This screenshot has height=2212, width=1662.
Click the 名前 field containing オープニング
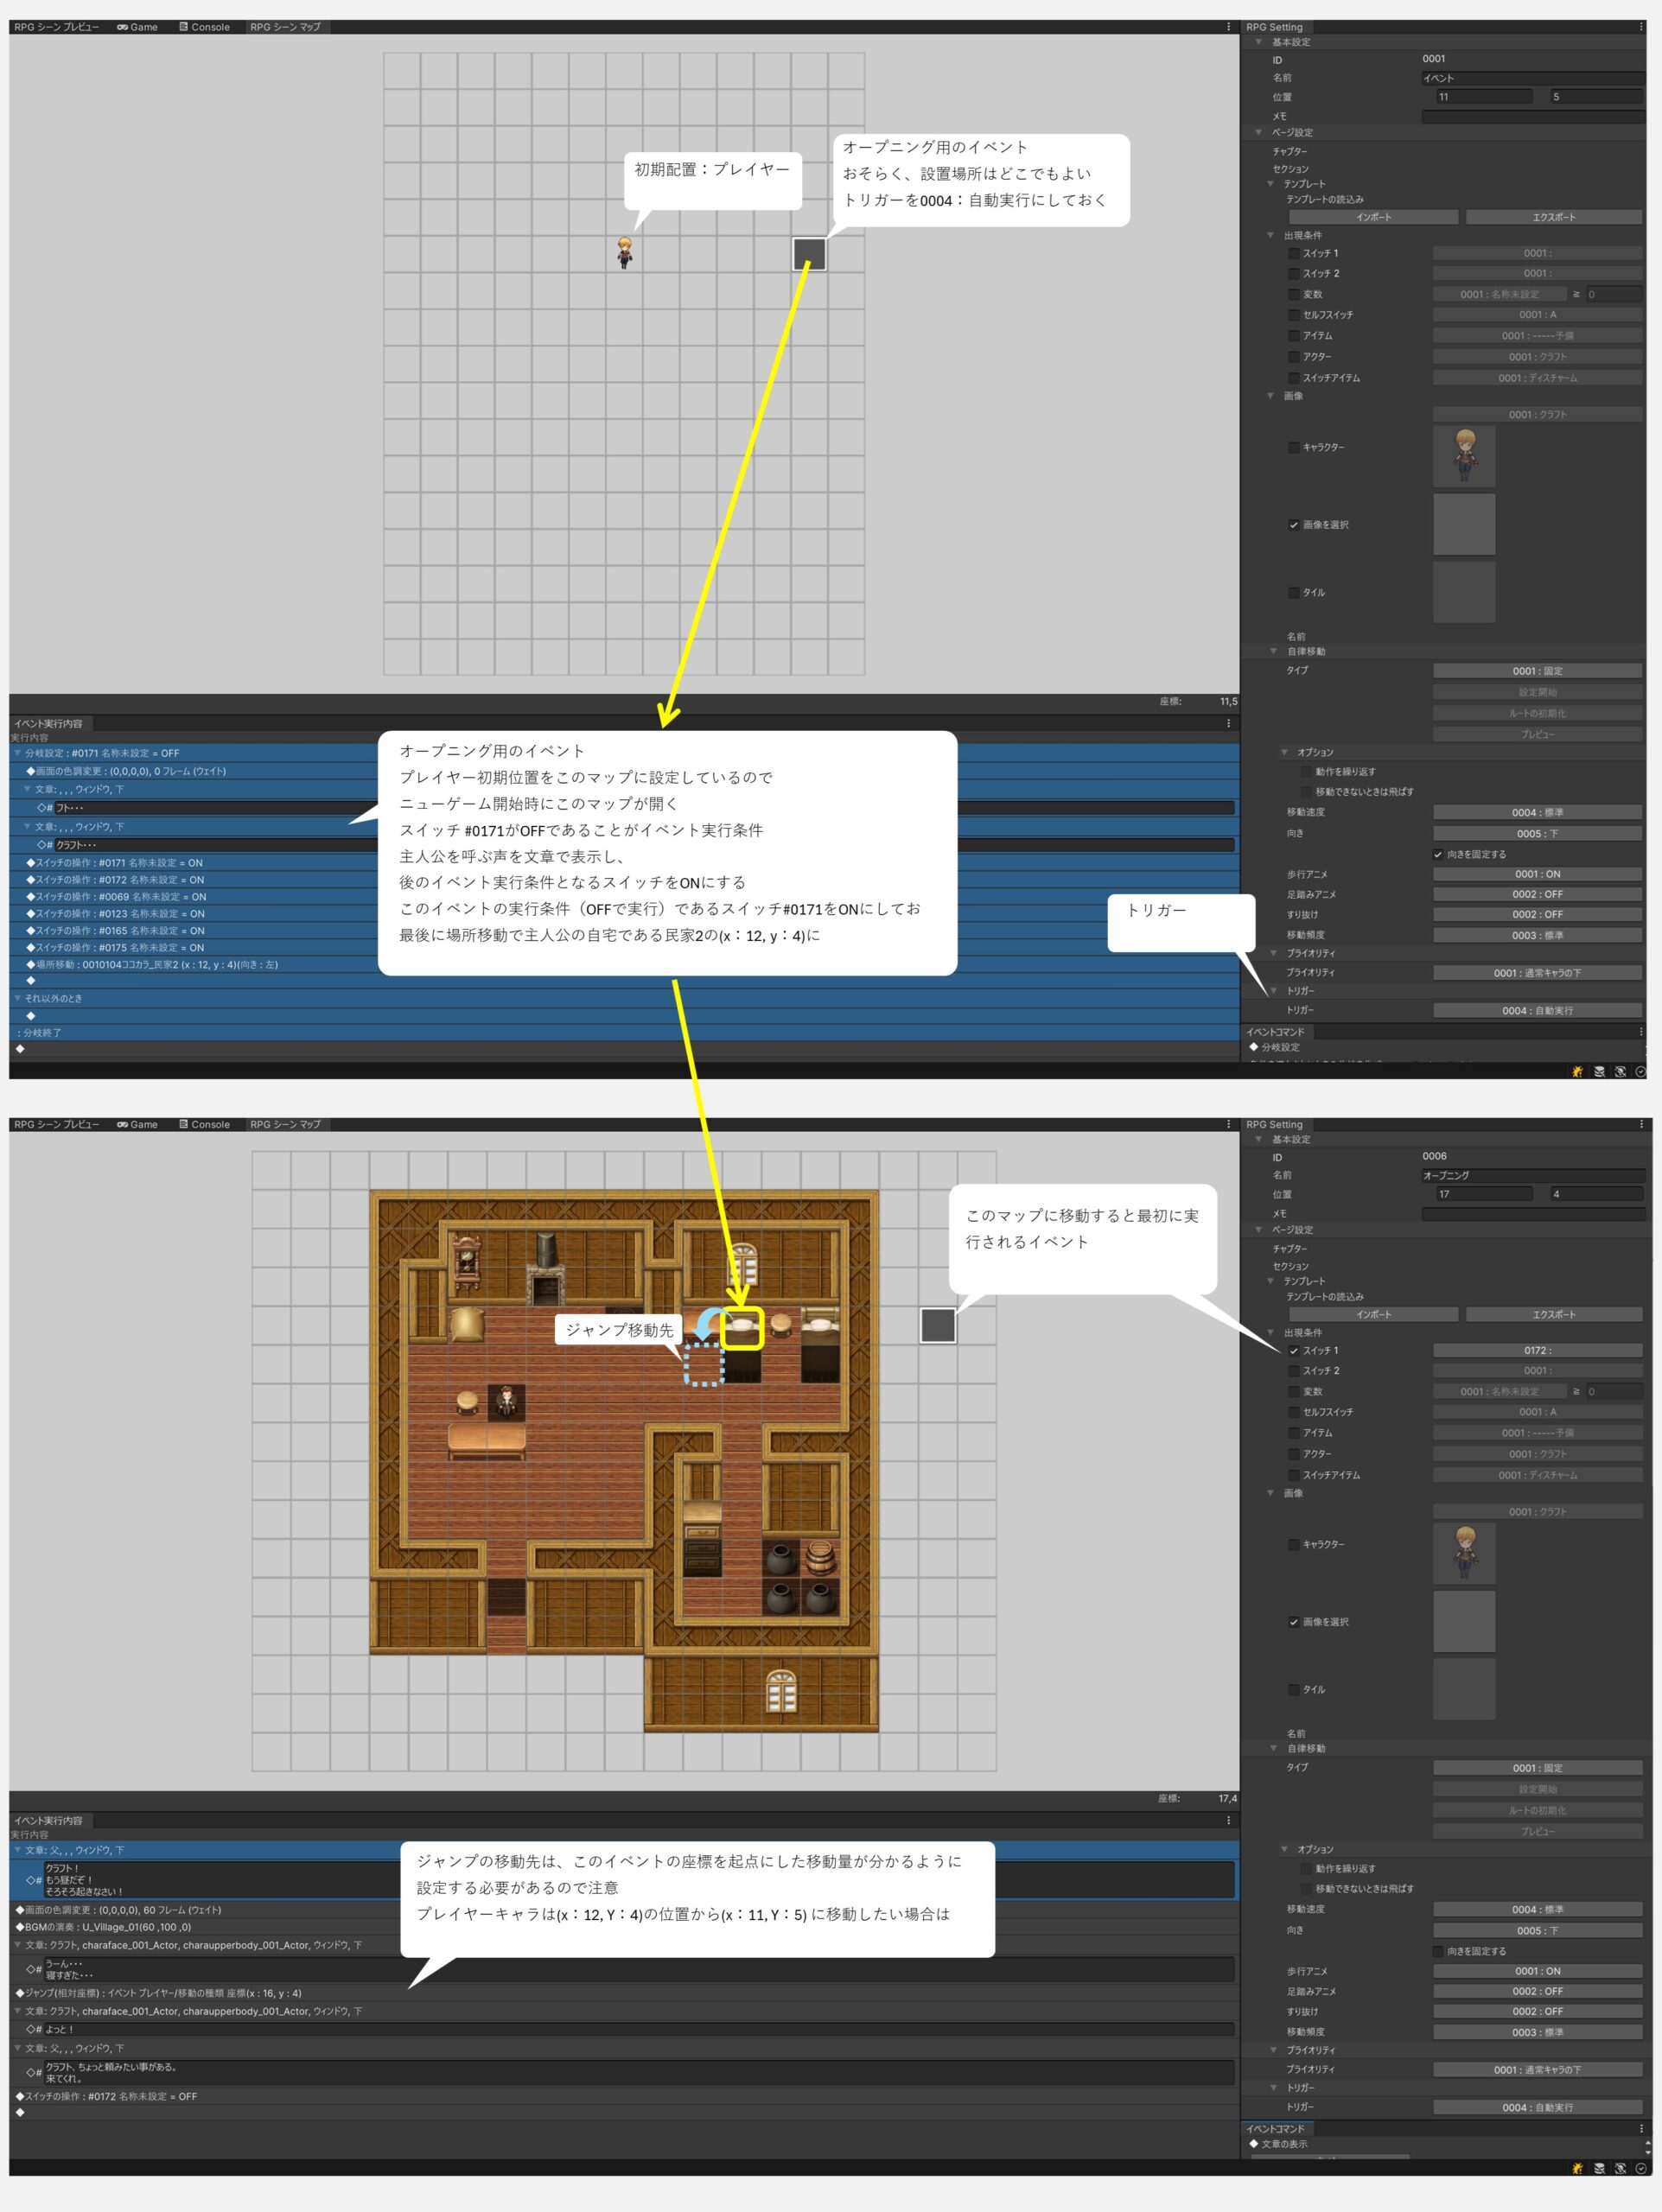1532,1175
